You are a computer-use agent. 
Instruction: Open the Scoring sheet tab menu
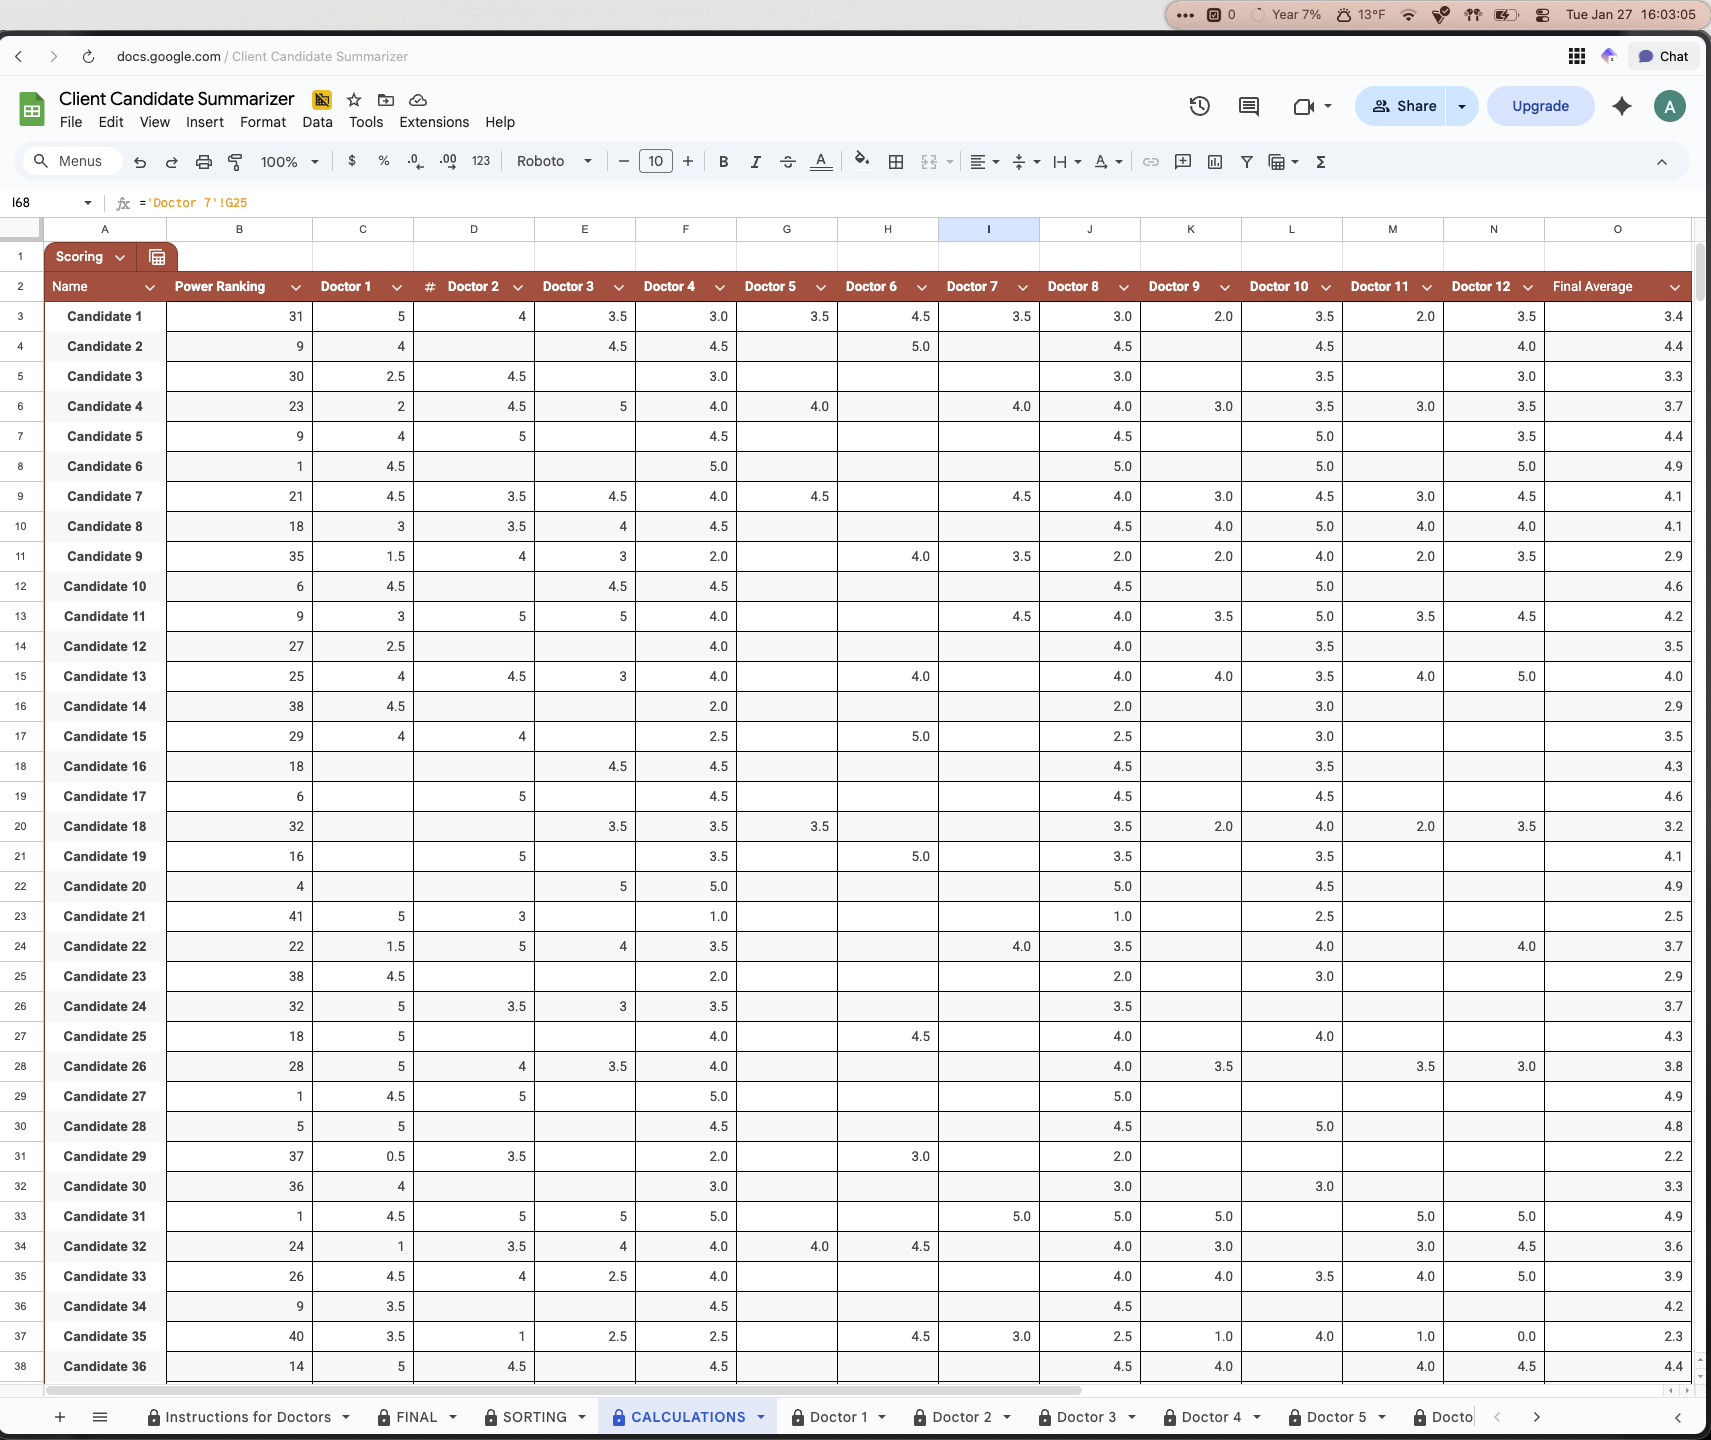[x=119, y=257]
